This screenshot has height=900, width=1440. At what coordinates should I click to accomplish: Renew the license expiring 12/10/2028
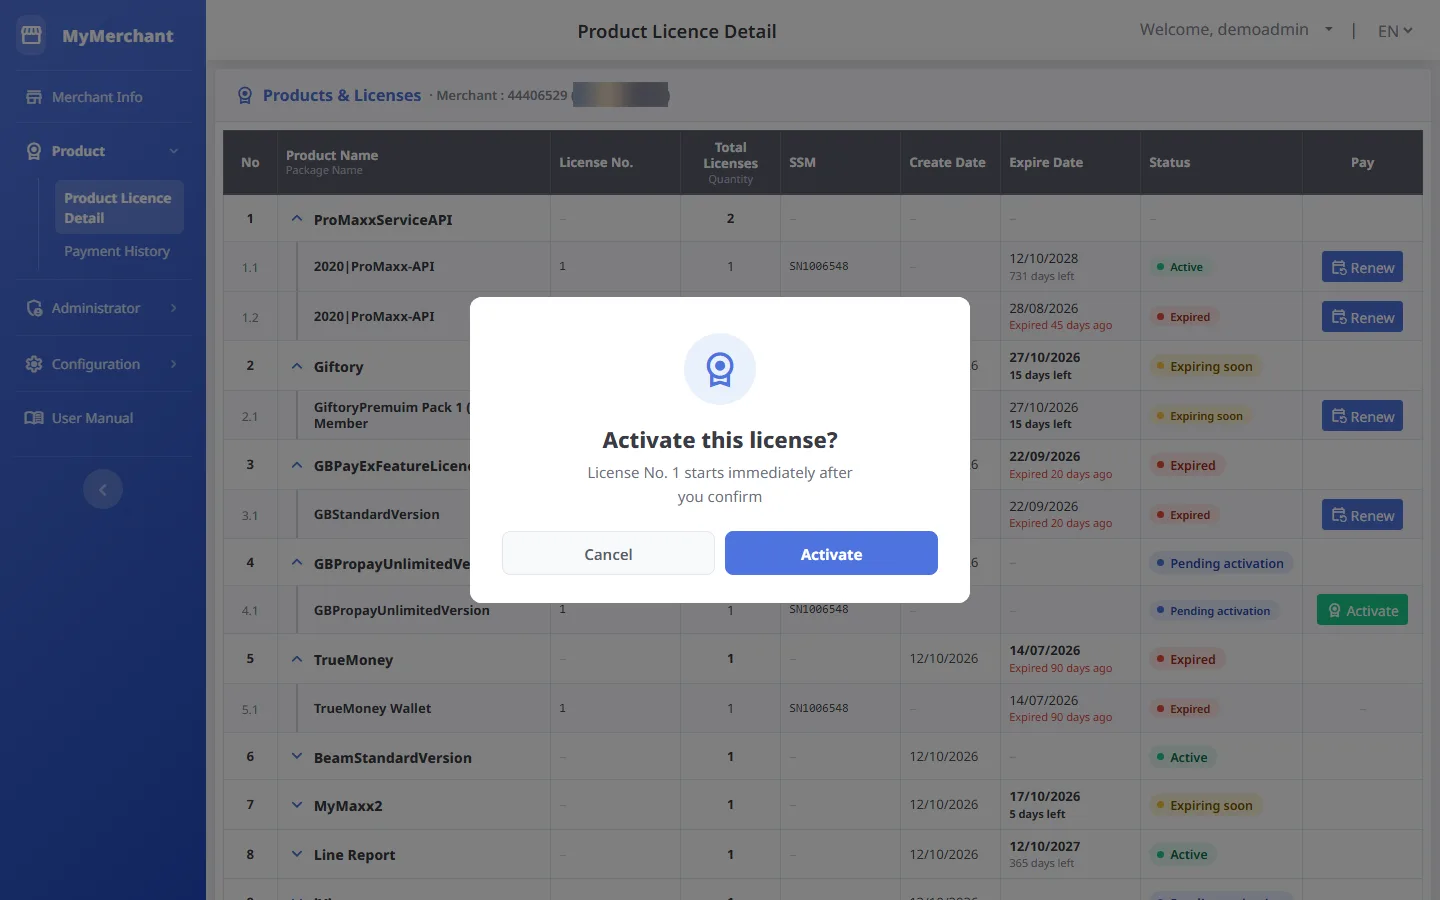pos(1362,267)
